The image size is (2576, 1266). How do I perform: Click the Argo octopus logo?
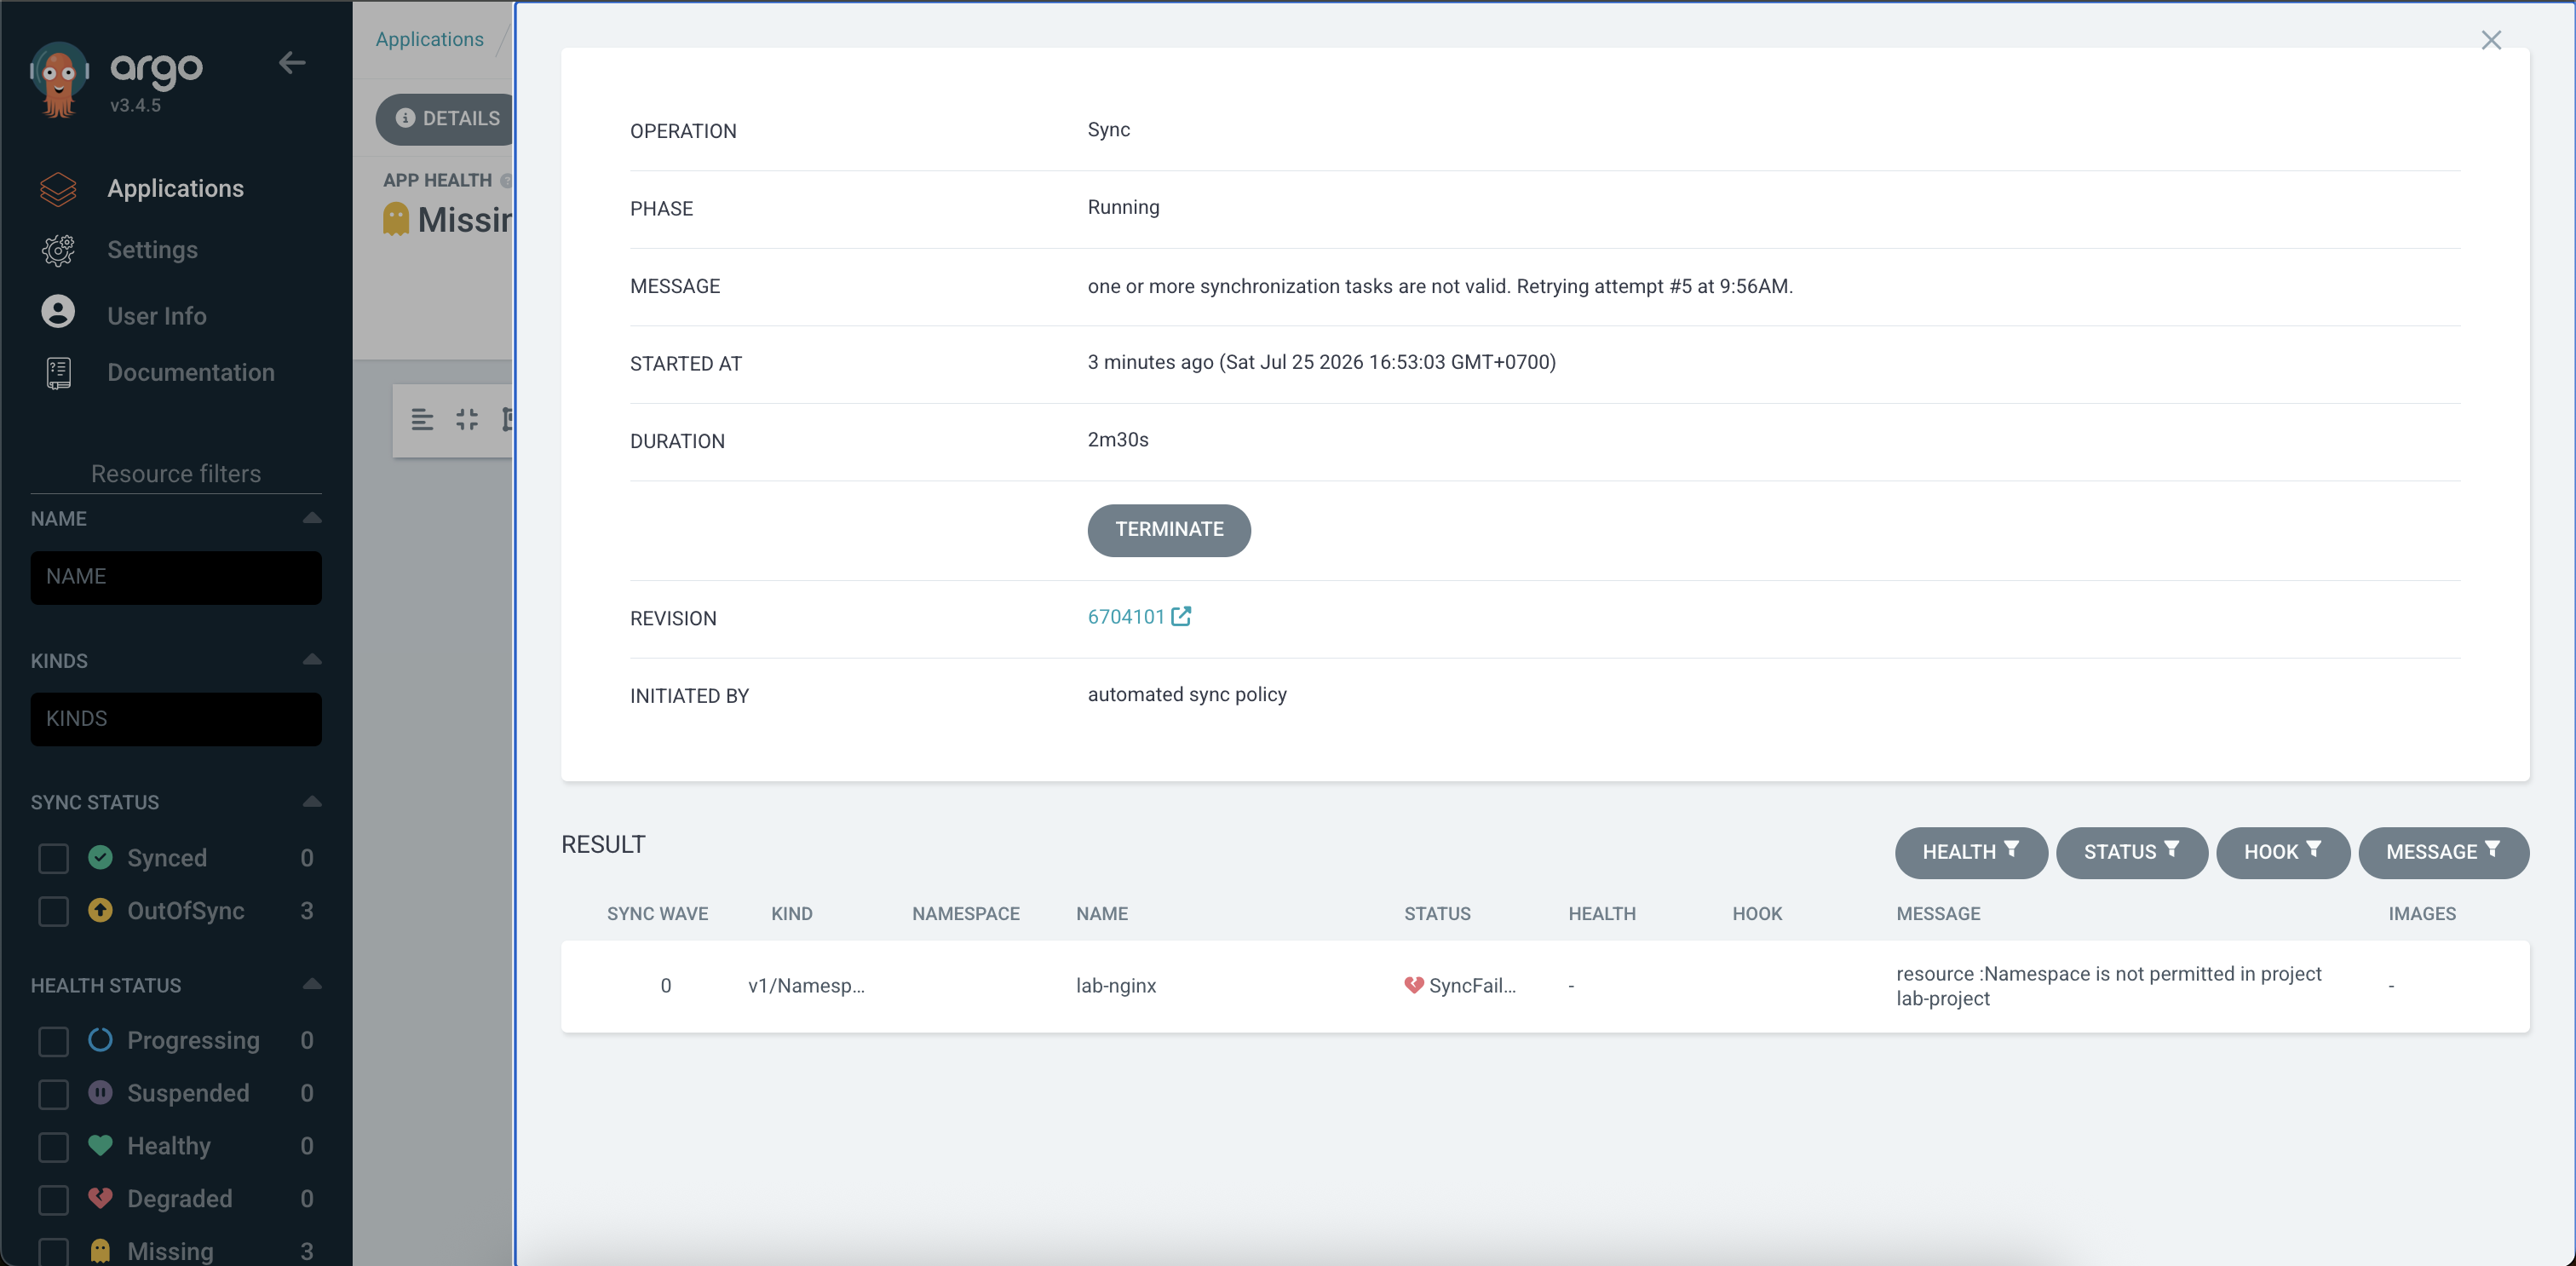click(x=59, y=79)
